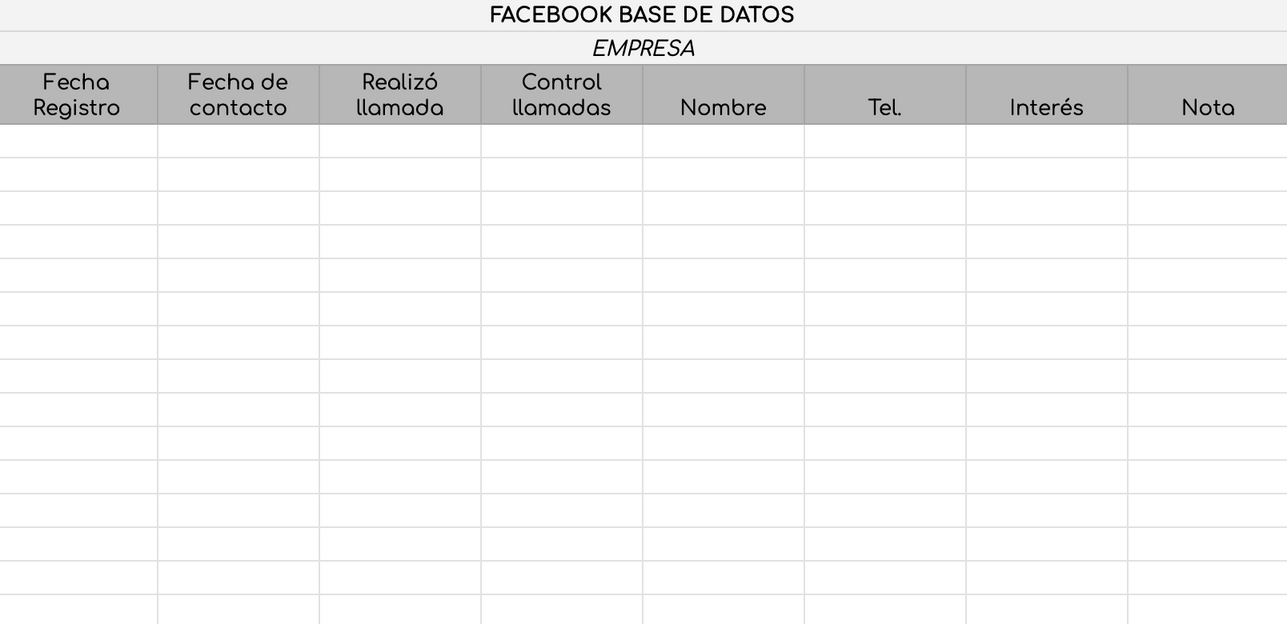Select the EMPRESA subtitle cell
The width and height of the screenshot is (1287, 624).
click(642, 48)
